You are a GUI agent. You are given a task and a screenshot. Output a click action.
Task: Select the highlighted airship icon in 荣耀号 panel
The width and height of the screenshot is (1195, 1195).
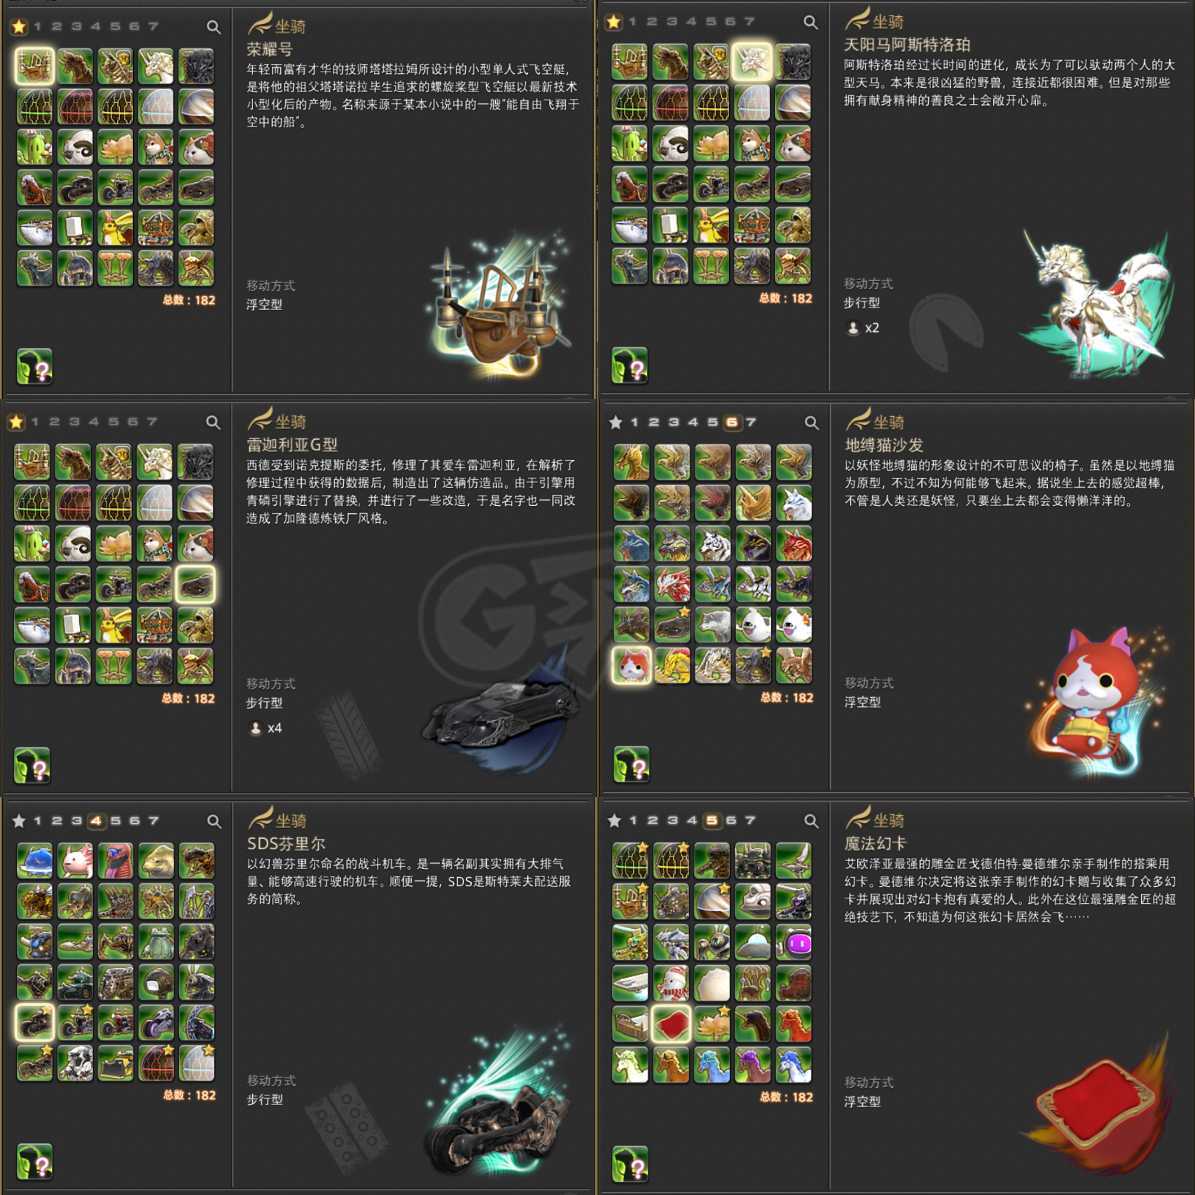click(x=34, y=66)
